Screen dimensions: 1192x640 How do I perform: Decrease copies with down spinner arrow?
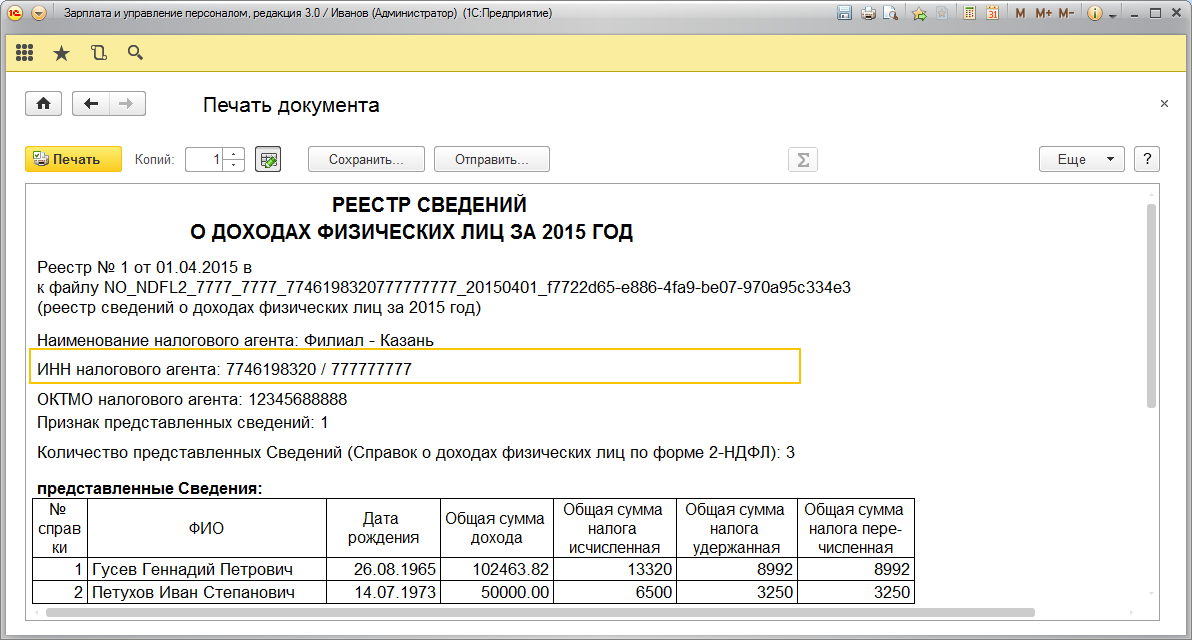tap(234, 165)
